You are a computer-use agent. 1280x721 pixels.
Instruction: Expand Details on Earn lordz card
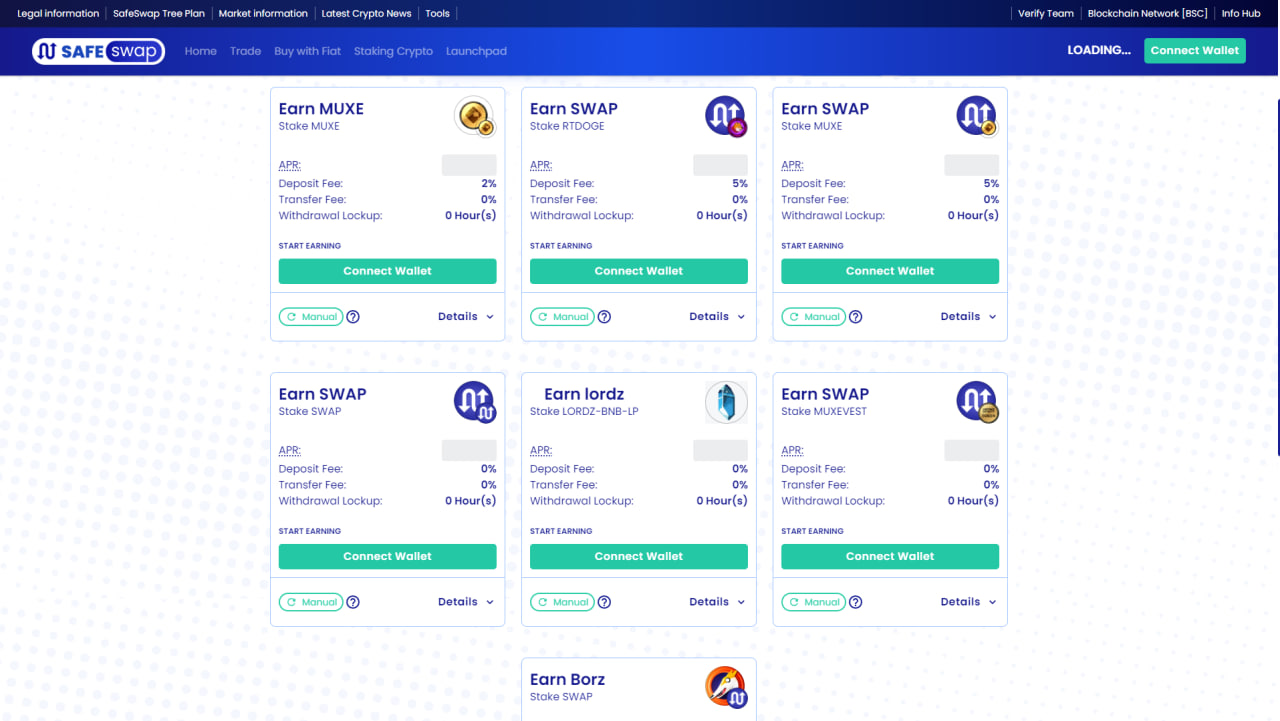point(717,602)
